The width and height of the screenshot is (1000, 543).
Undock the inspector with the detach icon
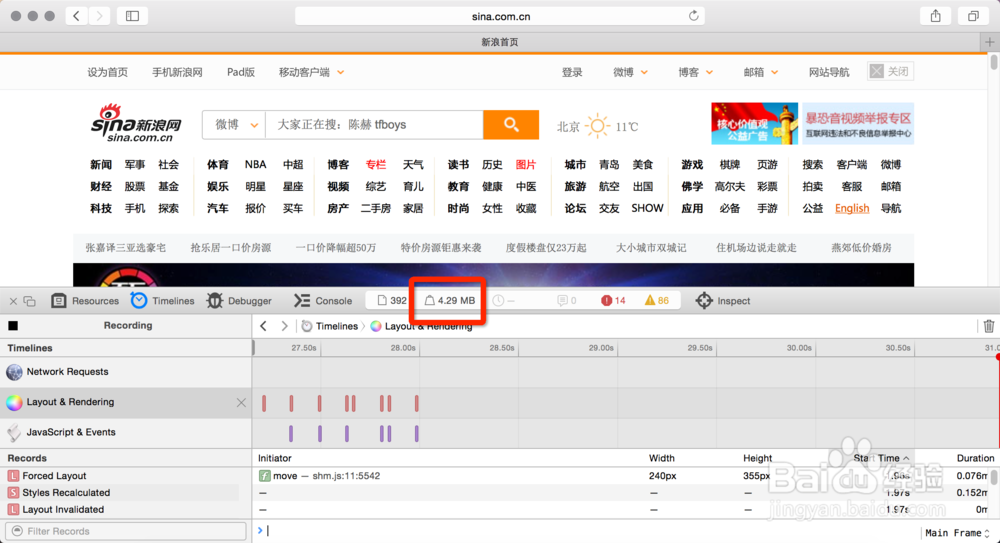(29, 301)
